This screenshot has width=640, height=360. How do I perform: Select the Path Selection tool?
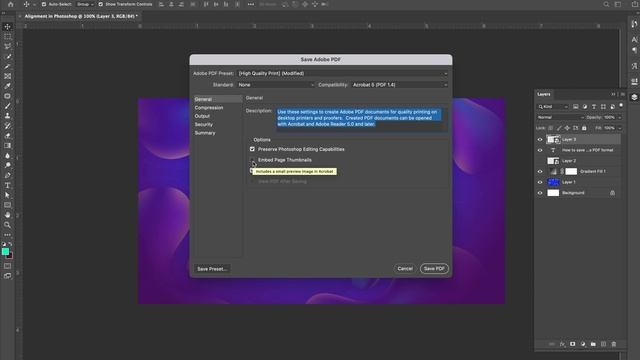click(x=7, y=195)
